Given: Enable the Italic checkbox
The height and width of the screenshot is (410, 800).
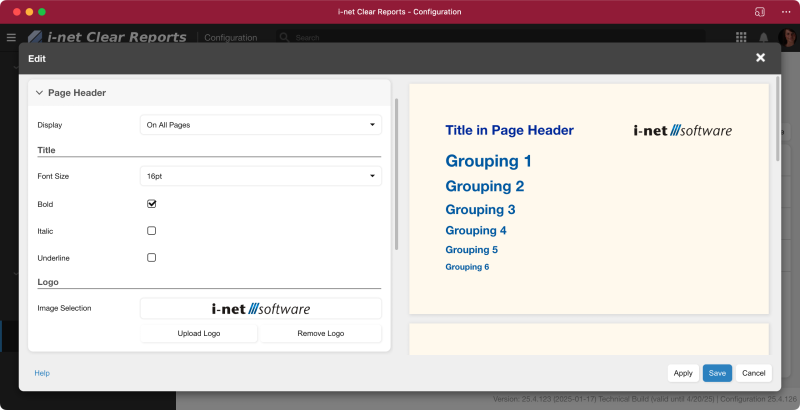Looking at the screenshot, I should coord(152,231).
